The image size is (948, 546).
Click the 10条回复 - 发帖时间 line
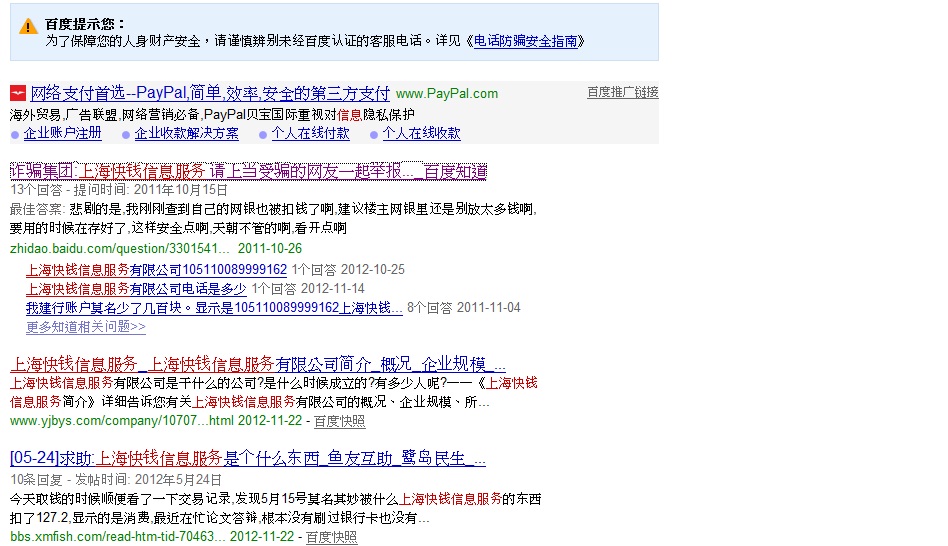[x=116, y=479]
